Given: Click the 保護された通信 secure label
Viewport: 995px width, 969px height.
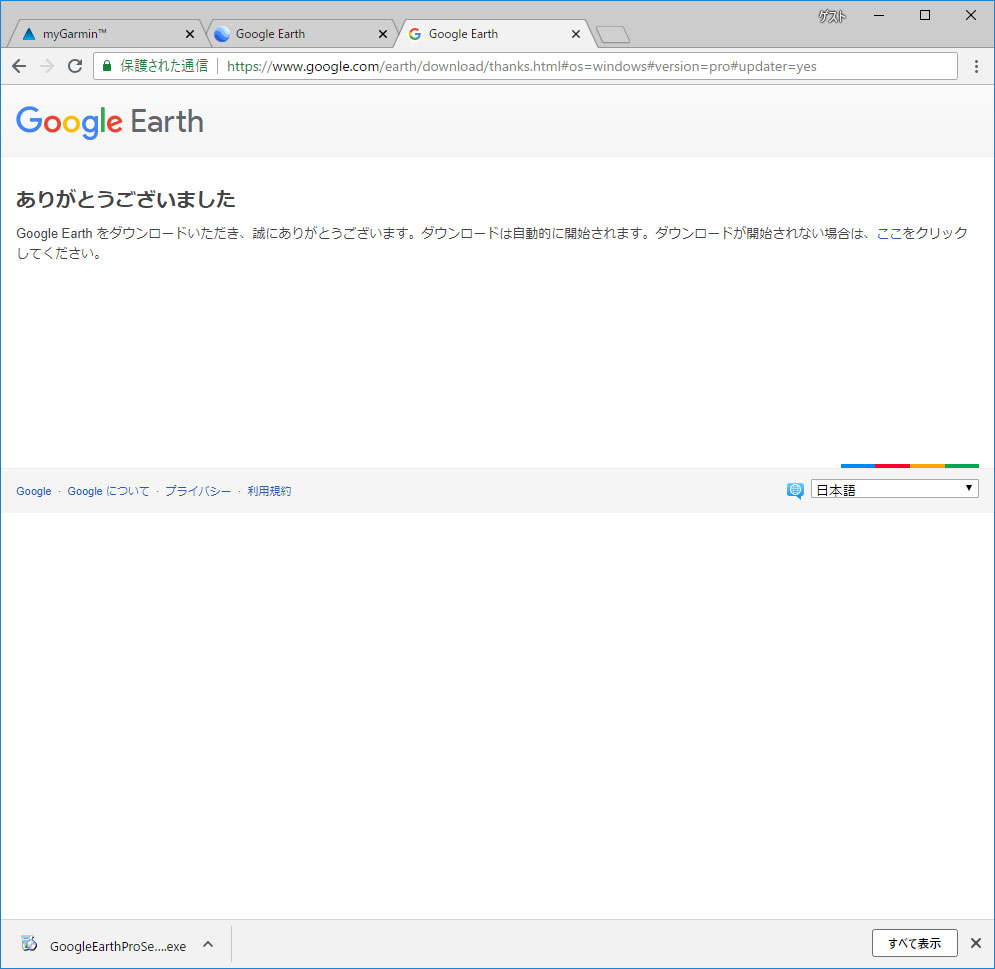Looking at the screenshot, I should click(164, 66).
